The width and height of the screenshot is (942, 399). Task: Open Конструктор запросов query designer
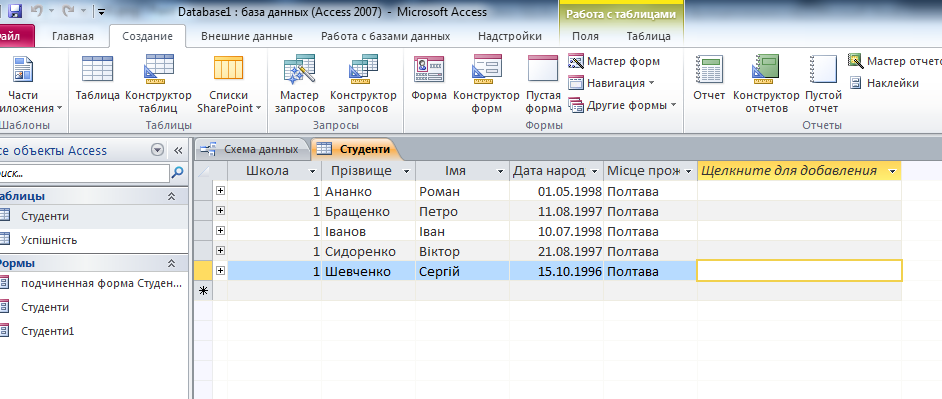363,84
